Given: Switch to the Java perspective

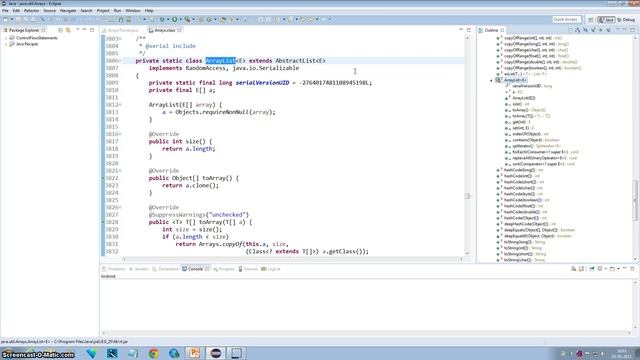Looking at the screenshot, I should [x=606, y=20].
